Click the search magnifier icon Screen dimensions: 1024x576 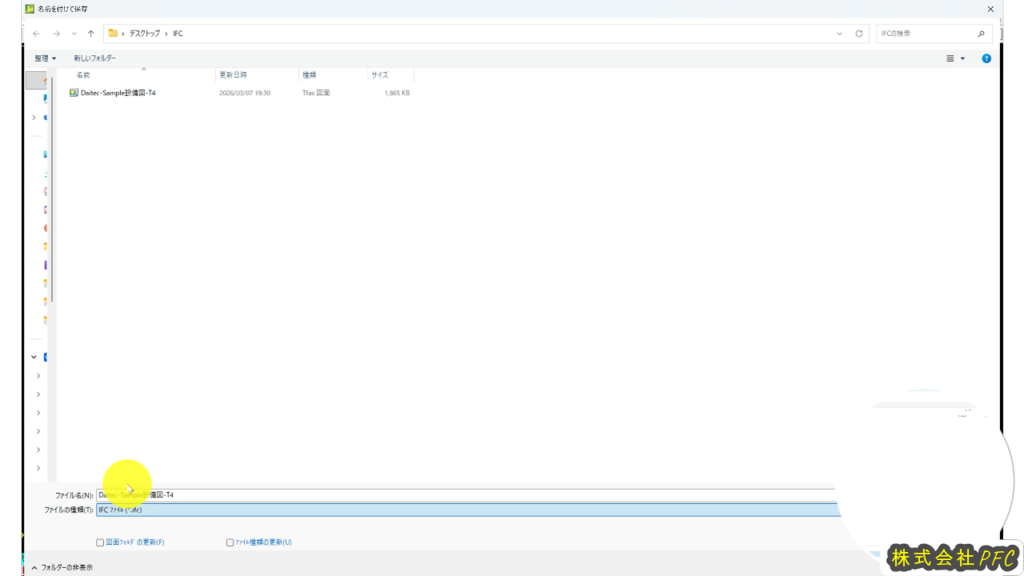[981, 33]
